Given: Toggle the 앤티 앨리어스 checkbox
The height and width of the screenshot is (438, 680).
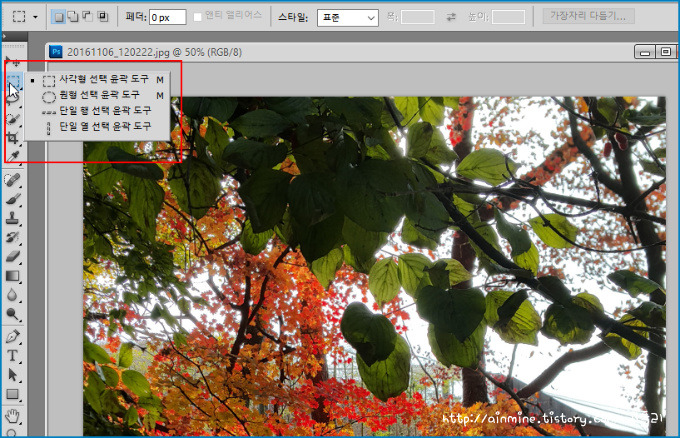Looking at the screenshot, I should pos(197,17).
